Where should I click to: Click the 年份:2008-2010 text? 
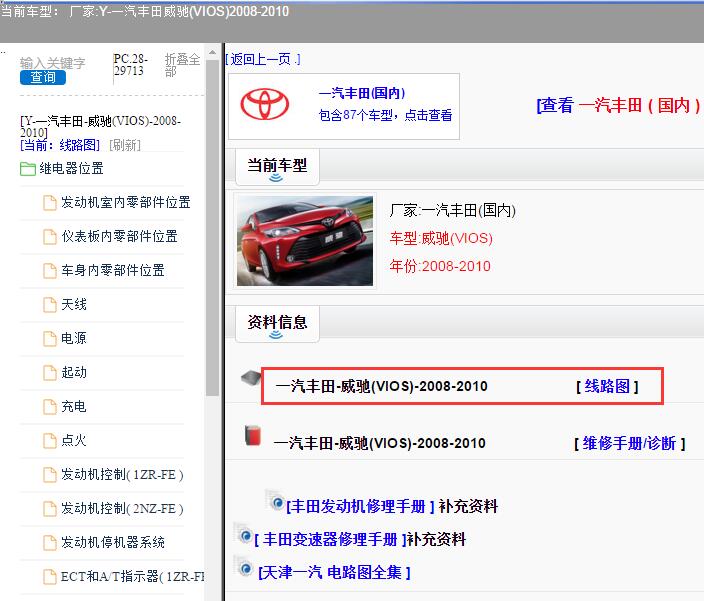tap(440, 266)
